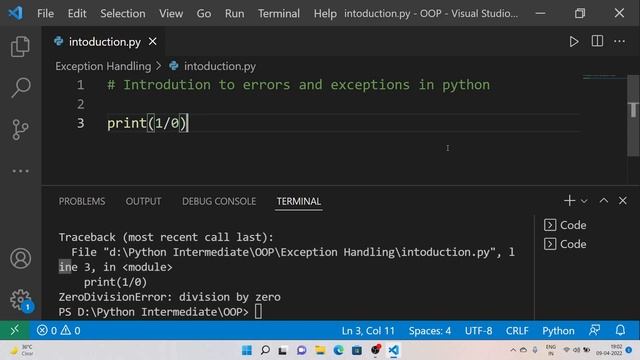Select the first Code terminal entry

coord(565,225)
